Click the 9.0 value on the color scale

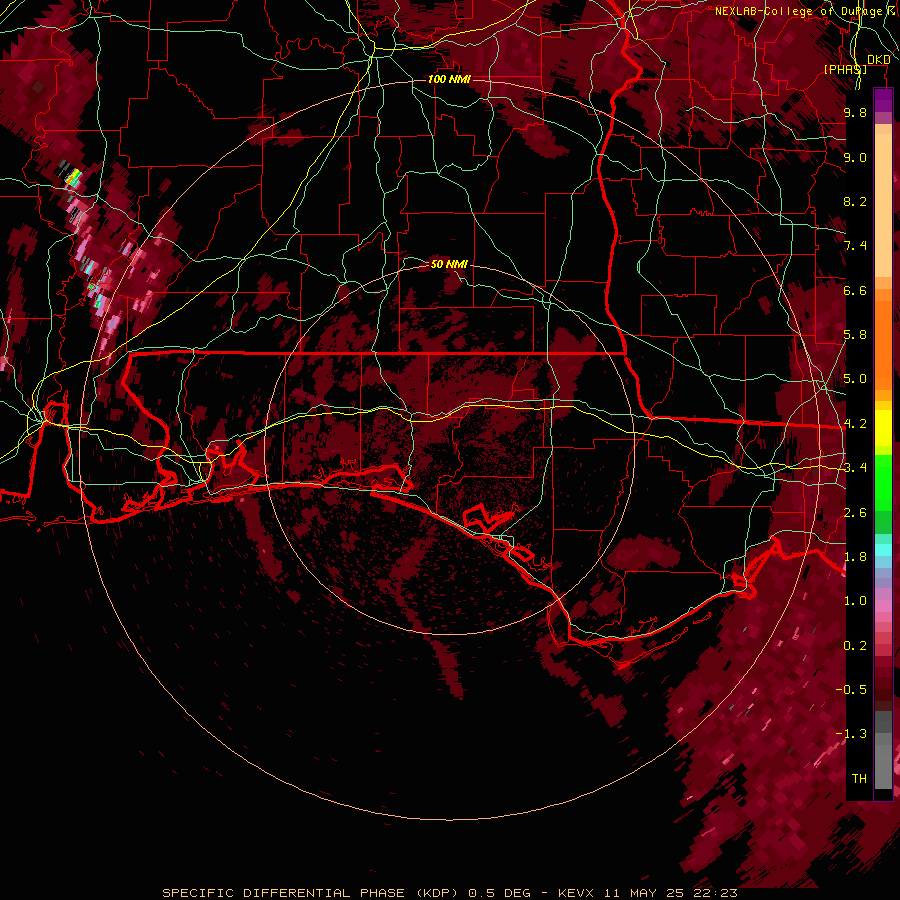pyautogui.click(x=855, y=157)
